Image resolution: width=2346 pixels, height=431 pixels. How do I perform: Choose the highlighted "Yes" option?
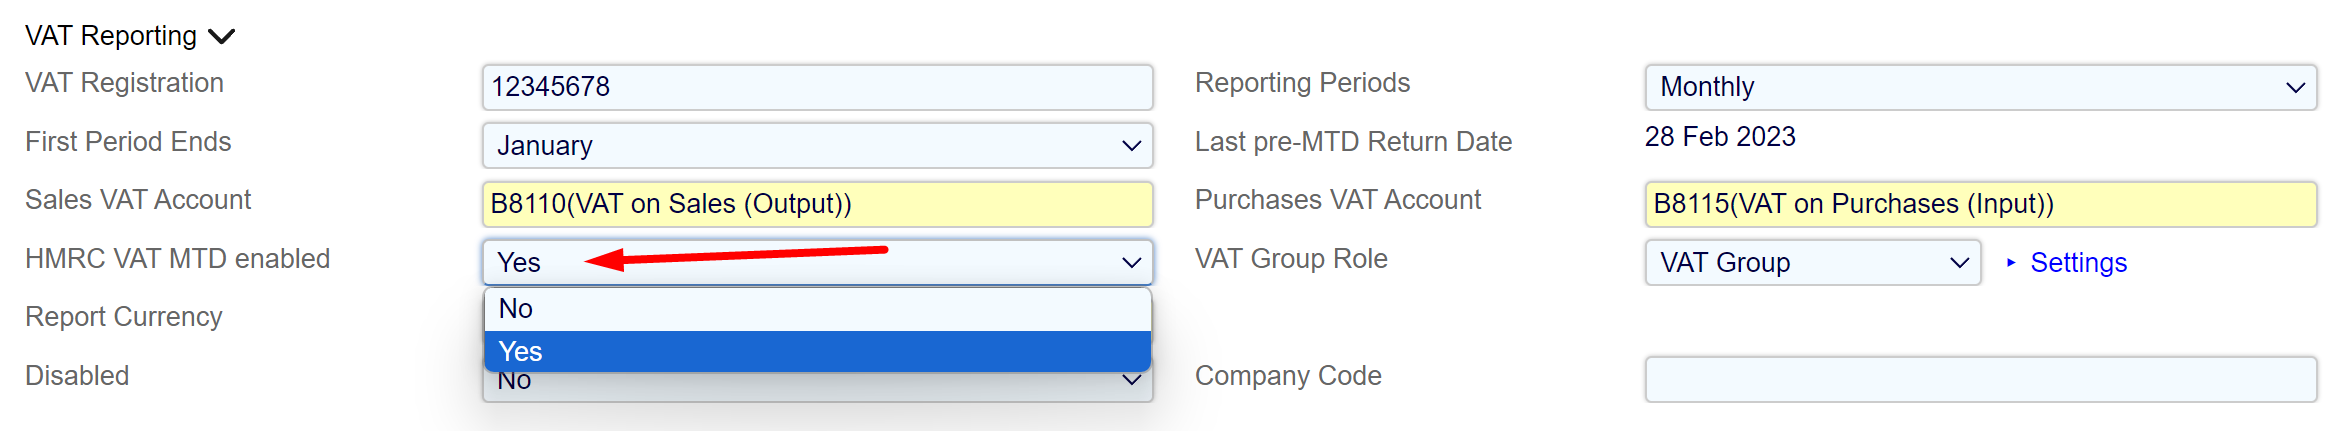[816, 352]
